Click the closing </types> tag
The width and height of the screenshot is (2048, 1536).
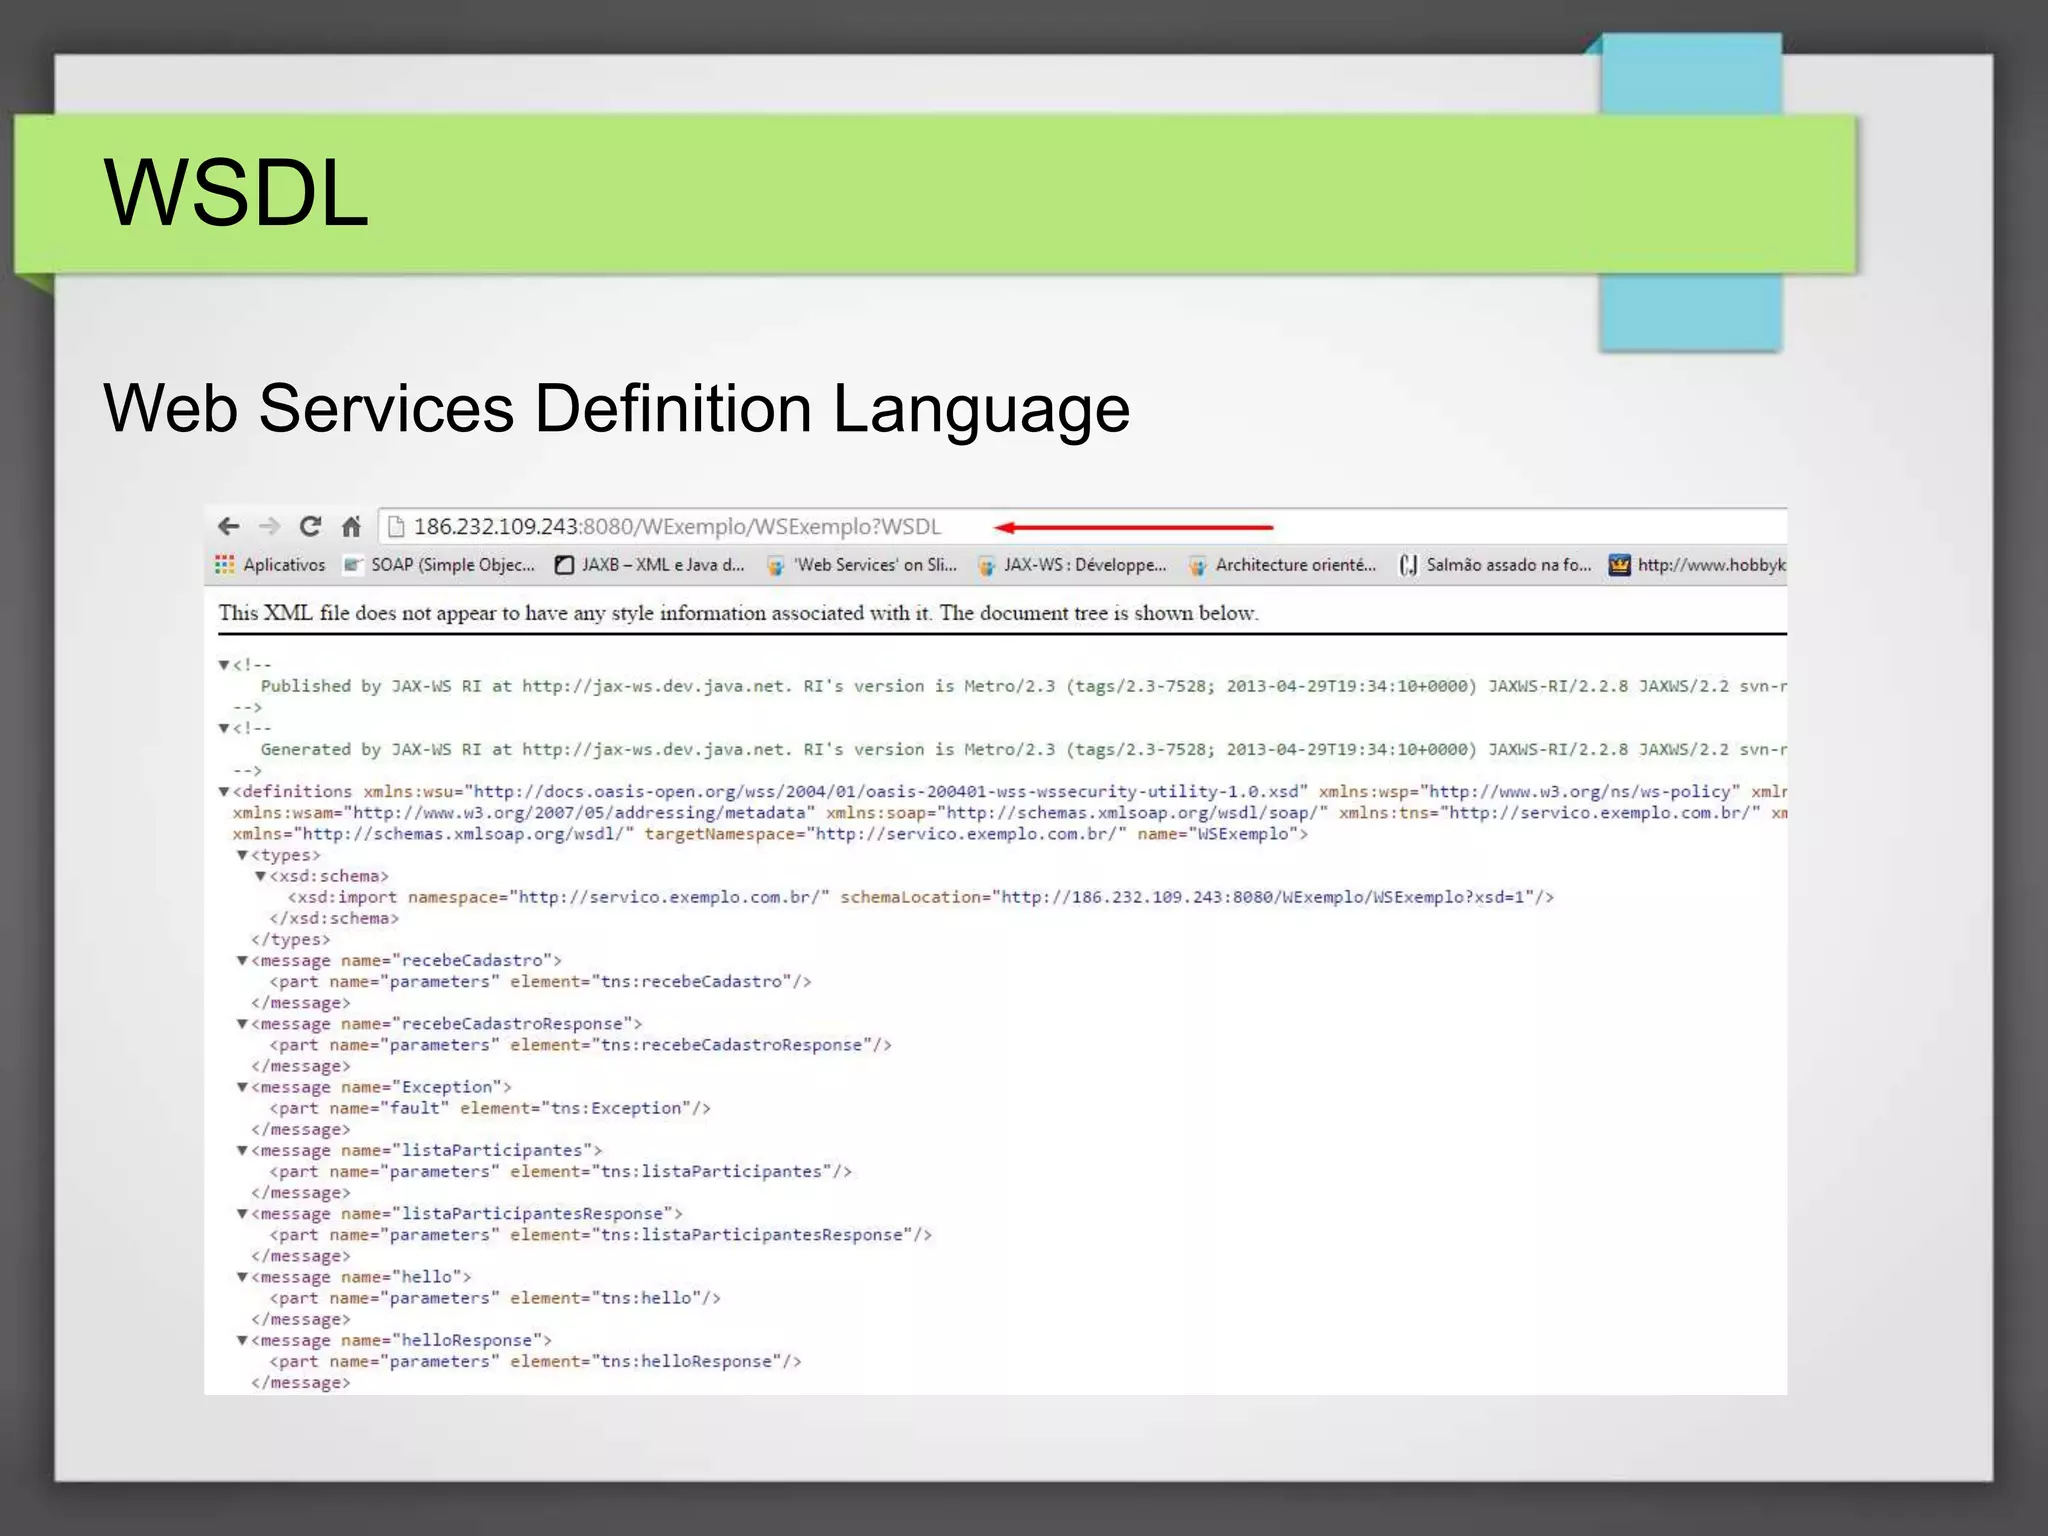[290, 939]
